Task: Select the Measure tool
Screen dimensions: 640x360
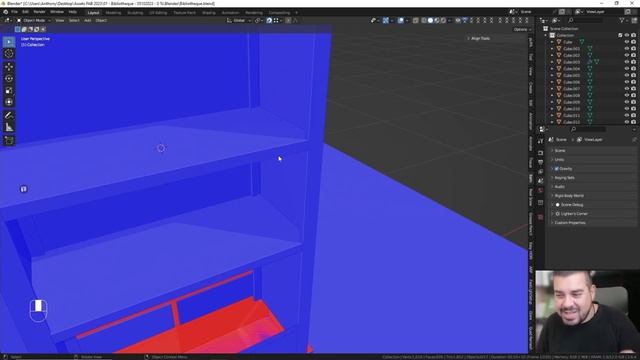Action: 9,127
